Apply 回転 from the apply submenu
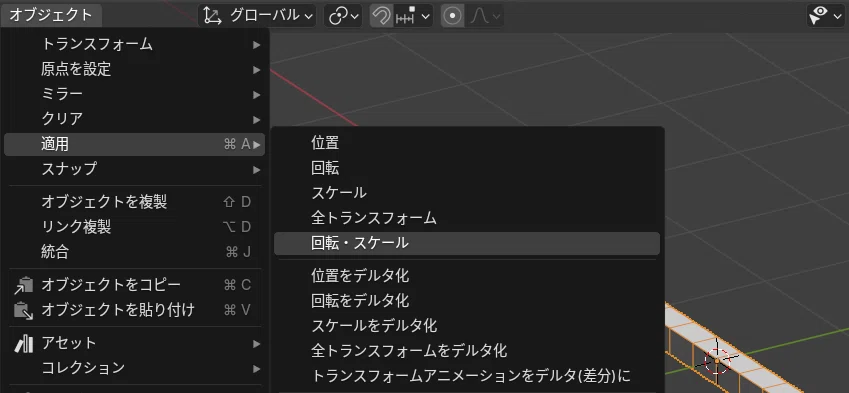 coord(467,168)
